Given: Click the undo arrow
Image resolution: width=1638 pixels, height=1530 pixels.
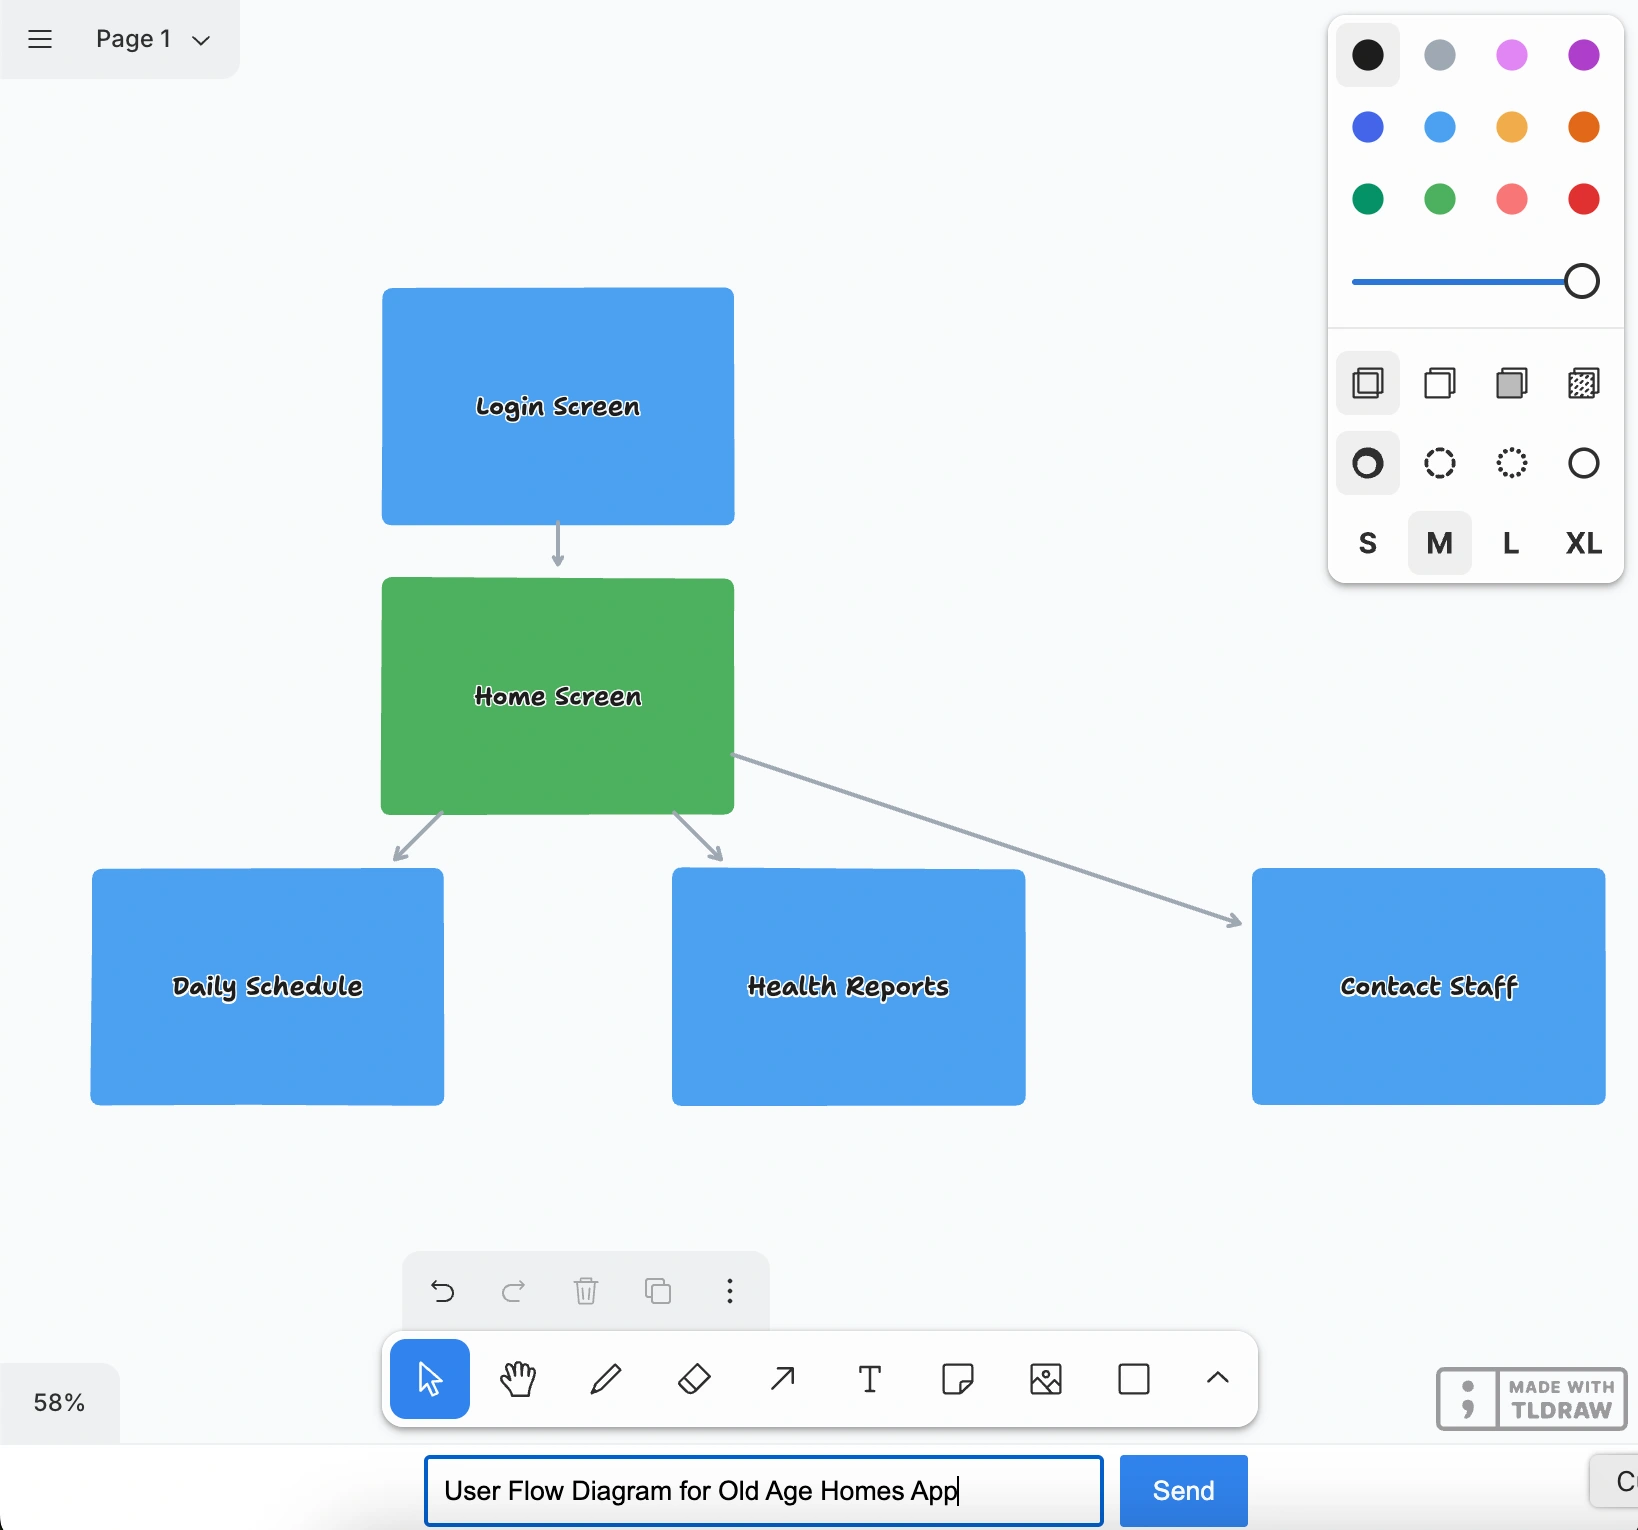Looking at the screenshot, I should click(442, 1291).
